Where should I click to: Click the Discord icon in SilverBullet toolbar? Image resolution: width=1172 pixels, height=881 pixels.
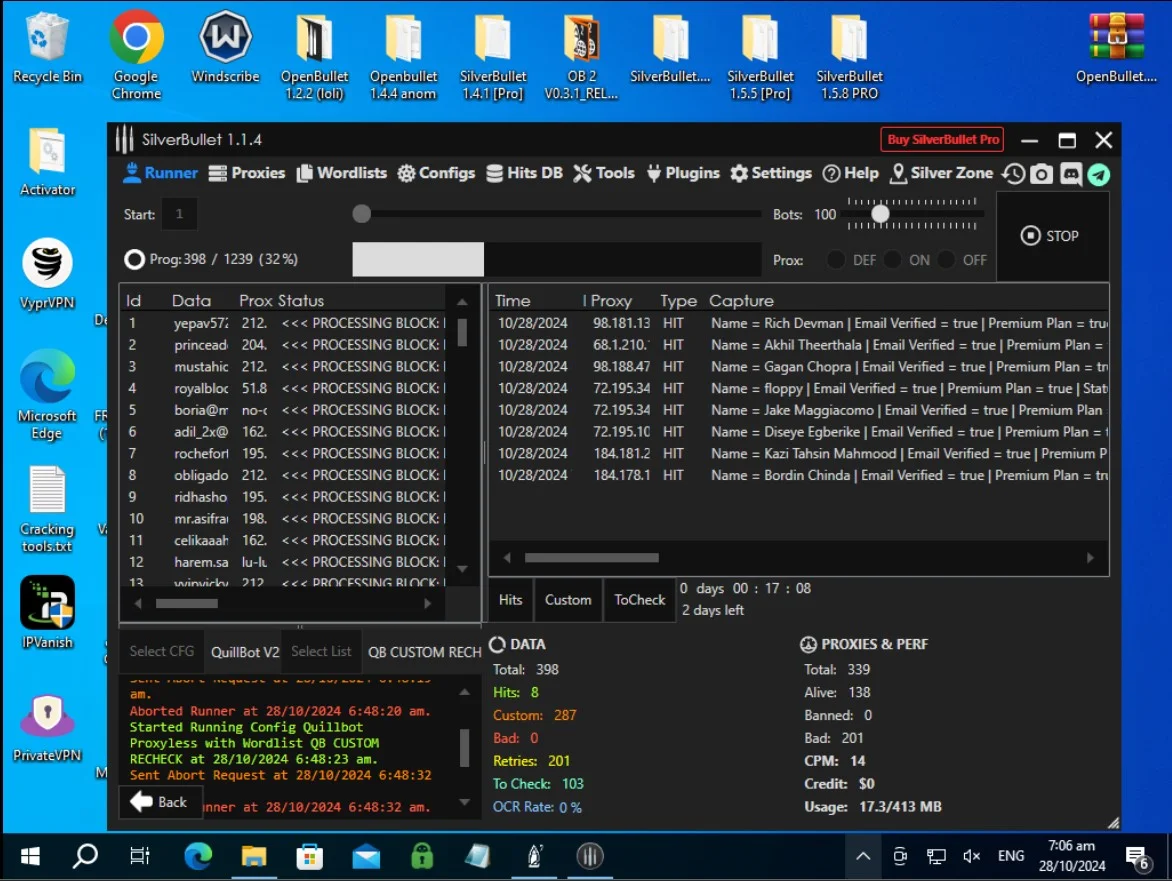coord(1070,174)
